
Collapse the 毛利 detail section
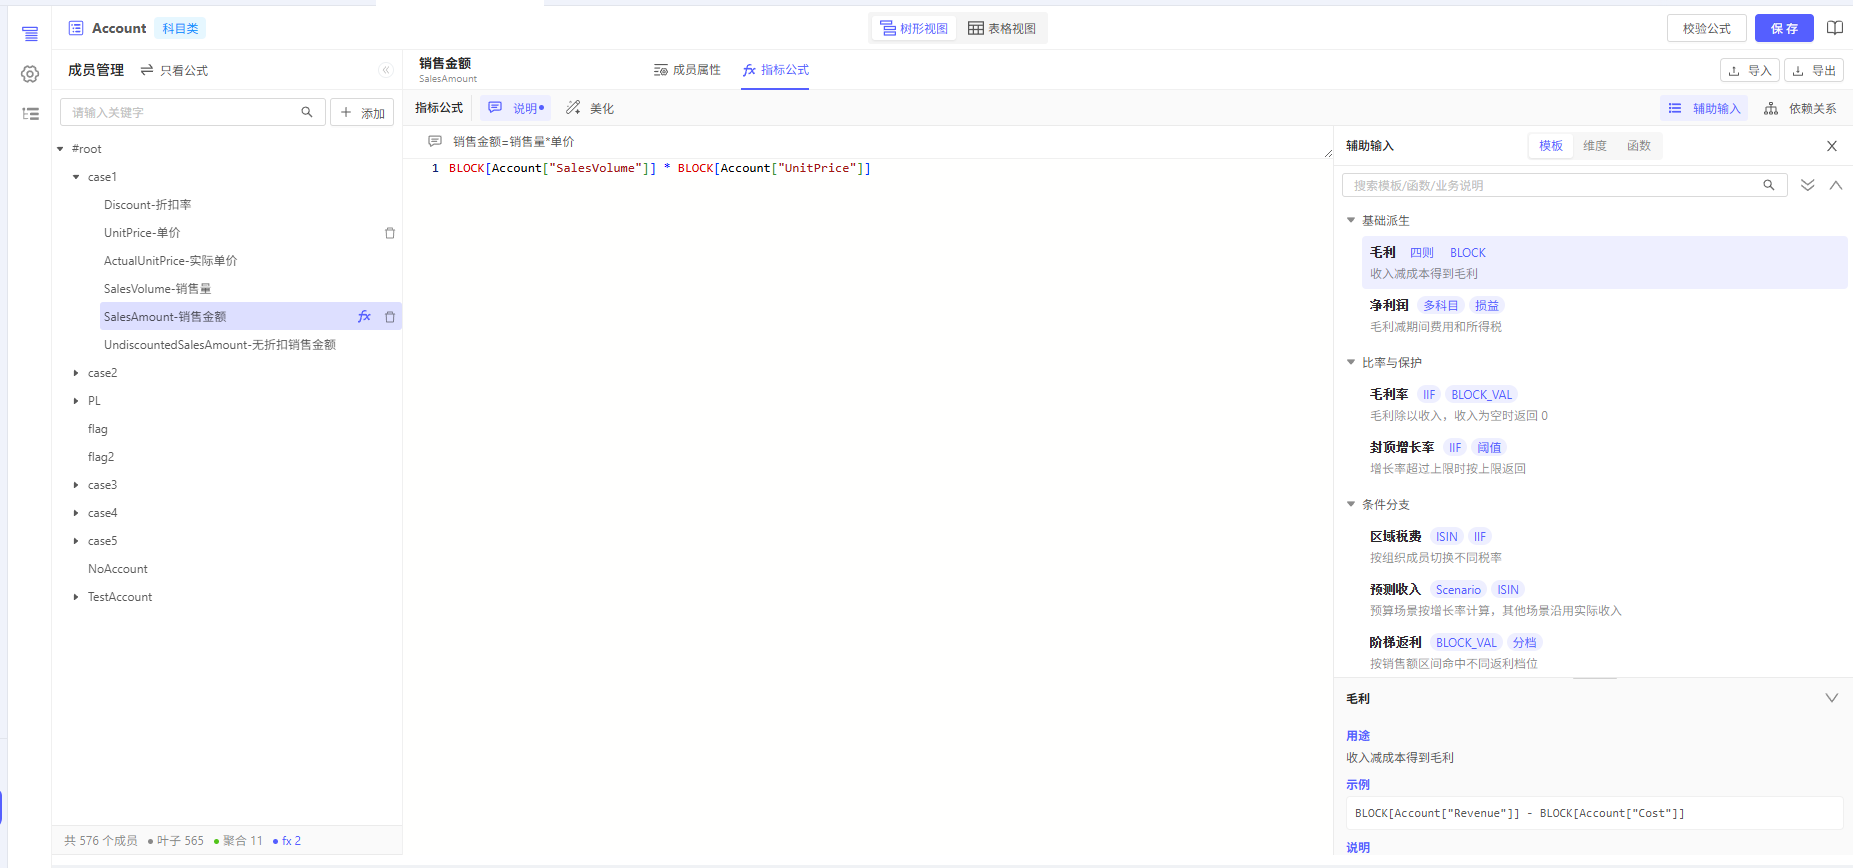pyautogui.click(x=1832, y=698)
